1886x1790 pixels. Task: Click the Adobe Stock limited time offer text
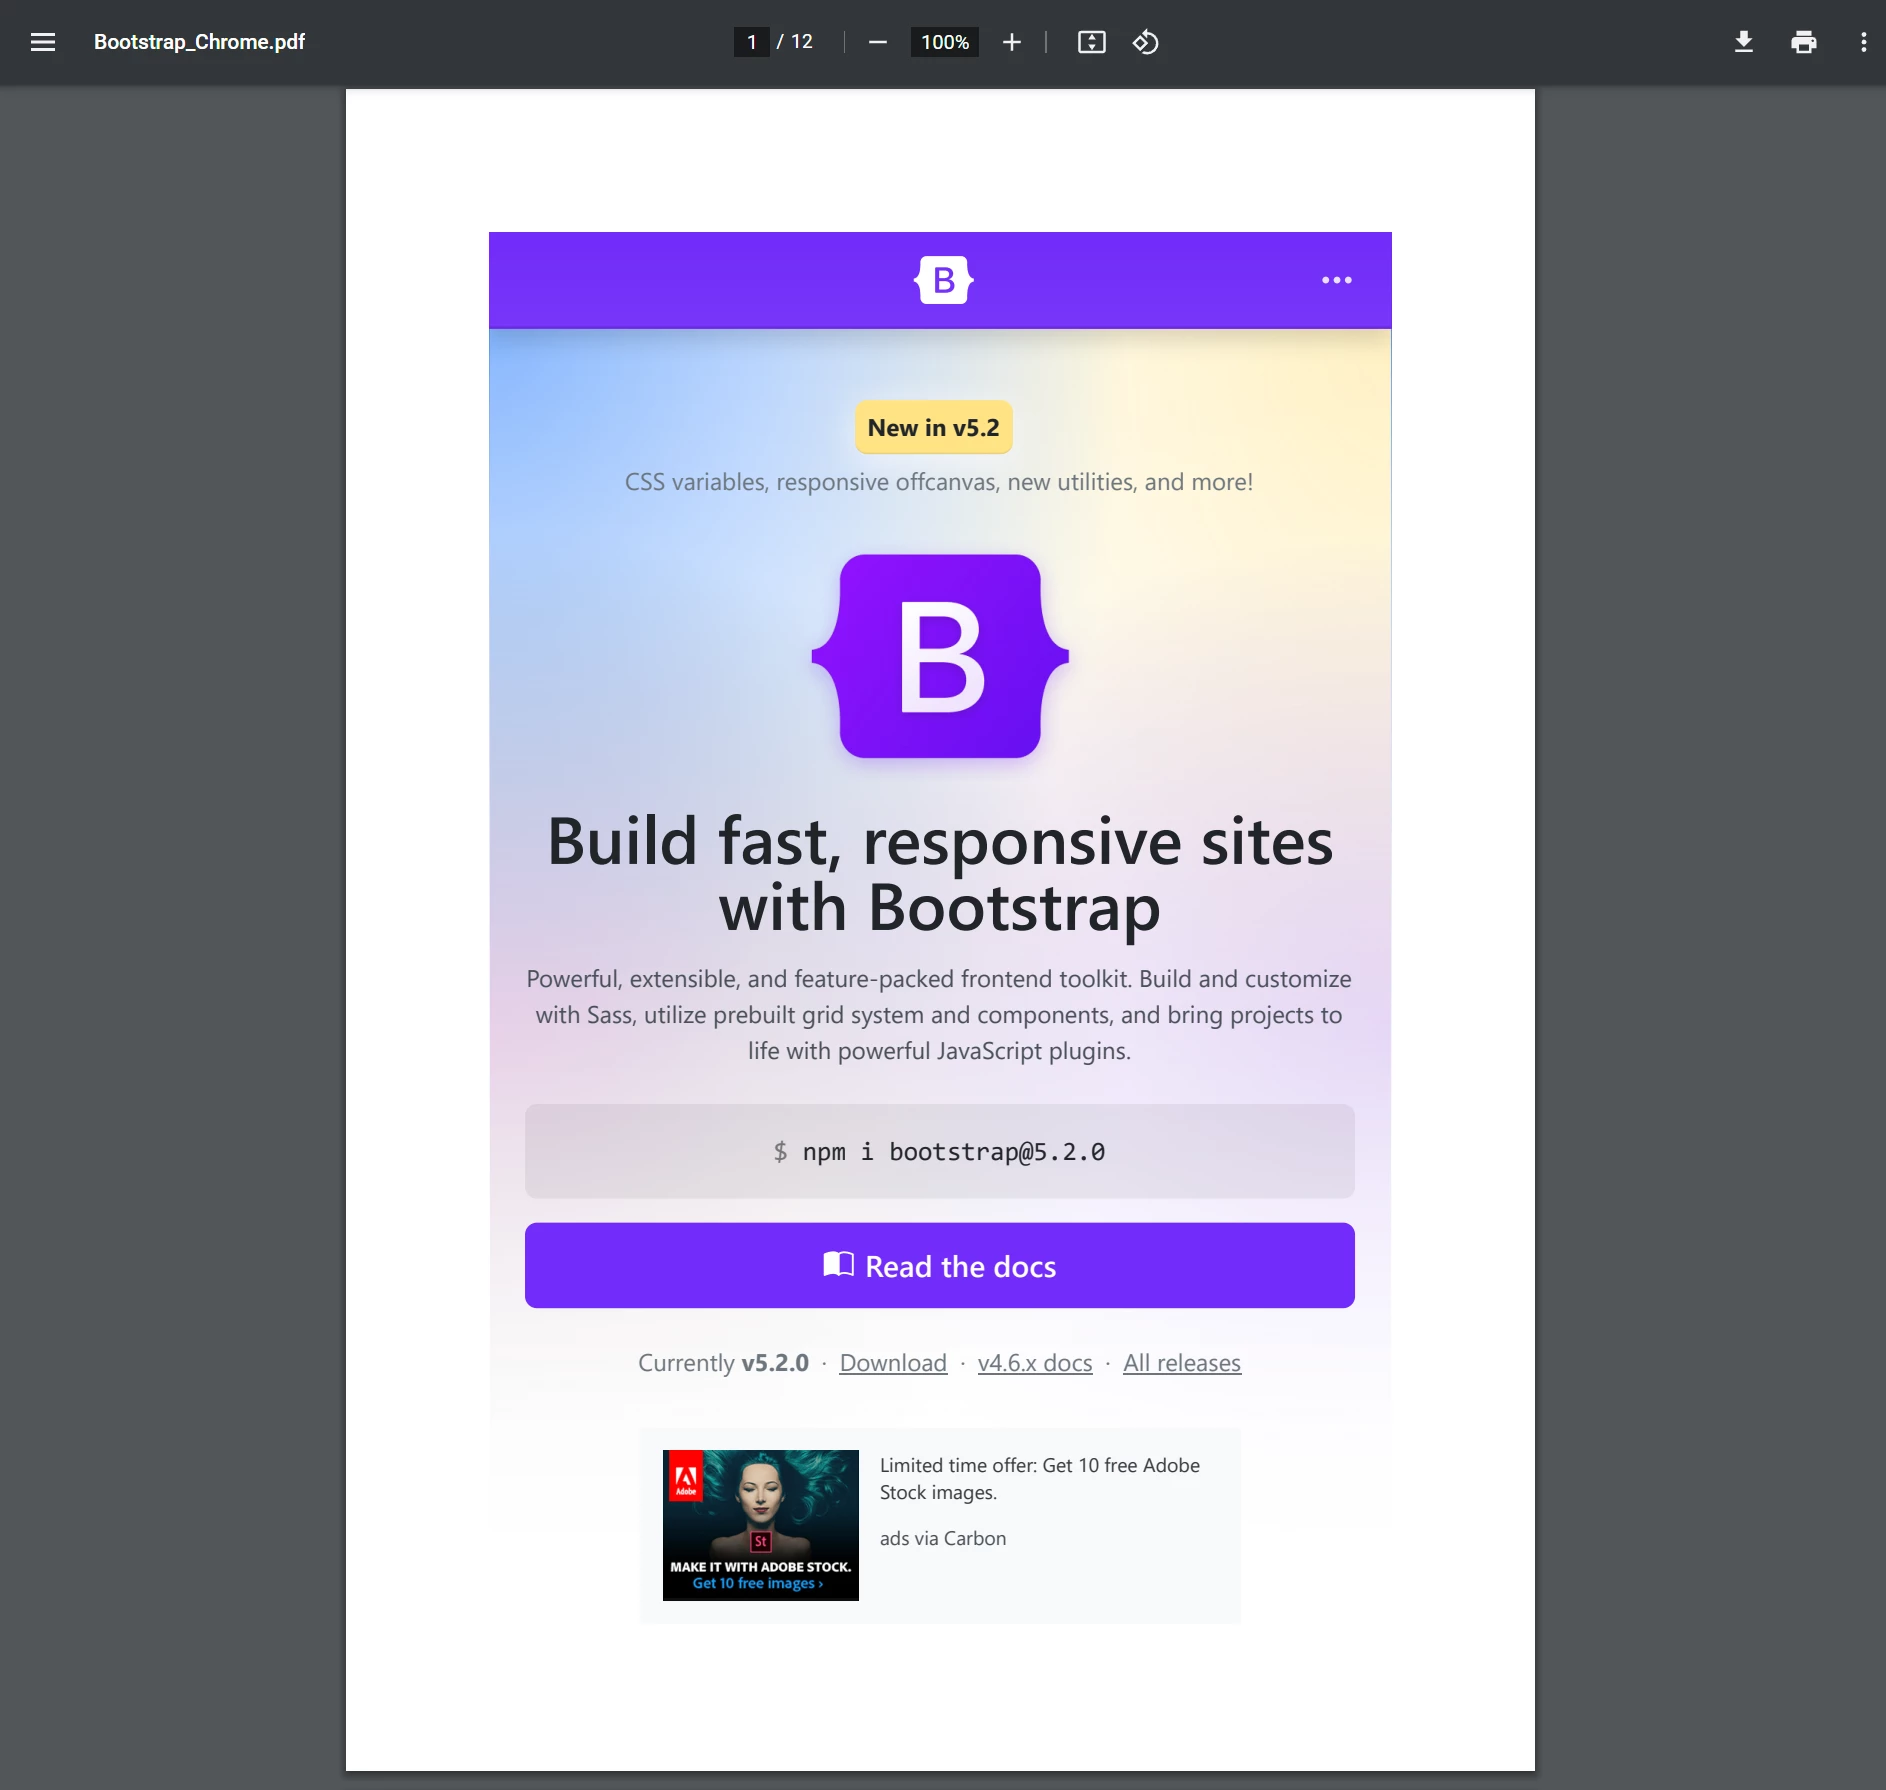click(1040, 1478)
